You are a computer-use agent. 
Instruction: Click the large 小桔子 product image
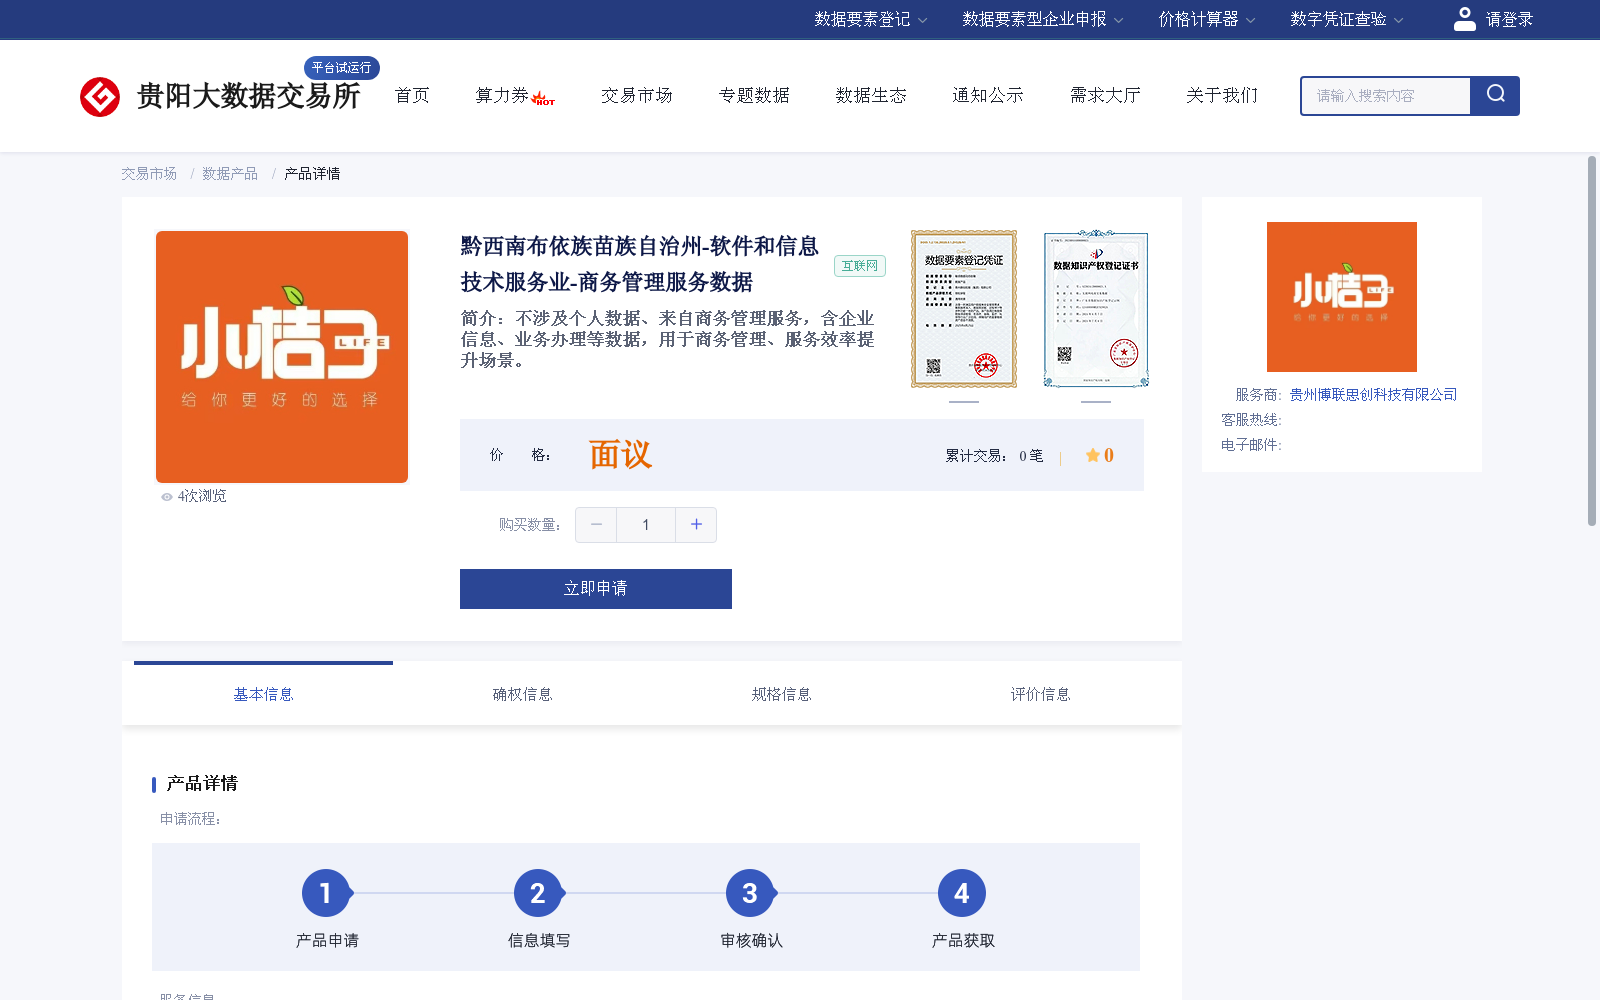click(282, 357)
